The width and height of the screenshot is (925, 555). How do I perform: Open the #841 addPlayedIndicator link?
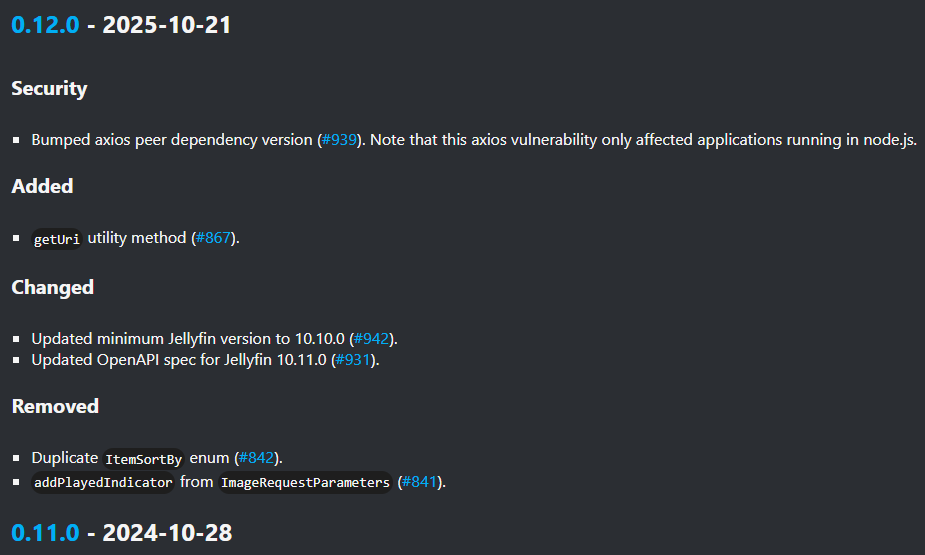420,482
